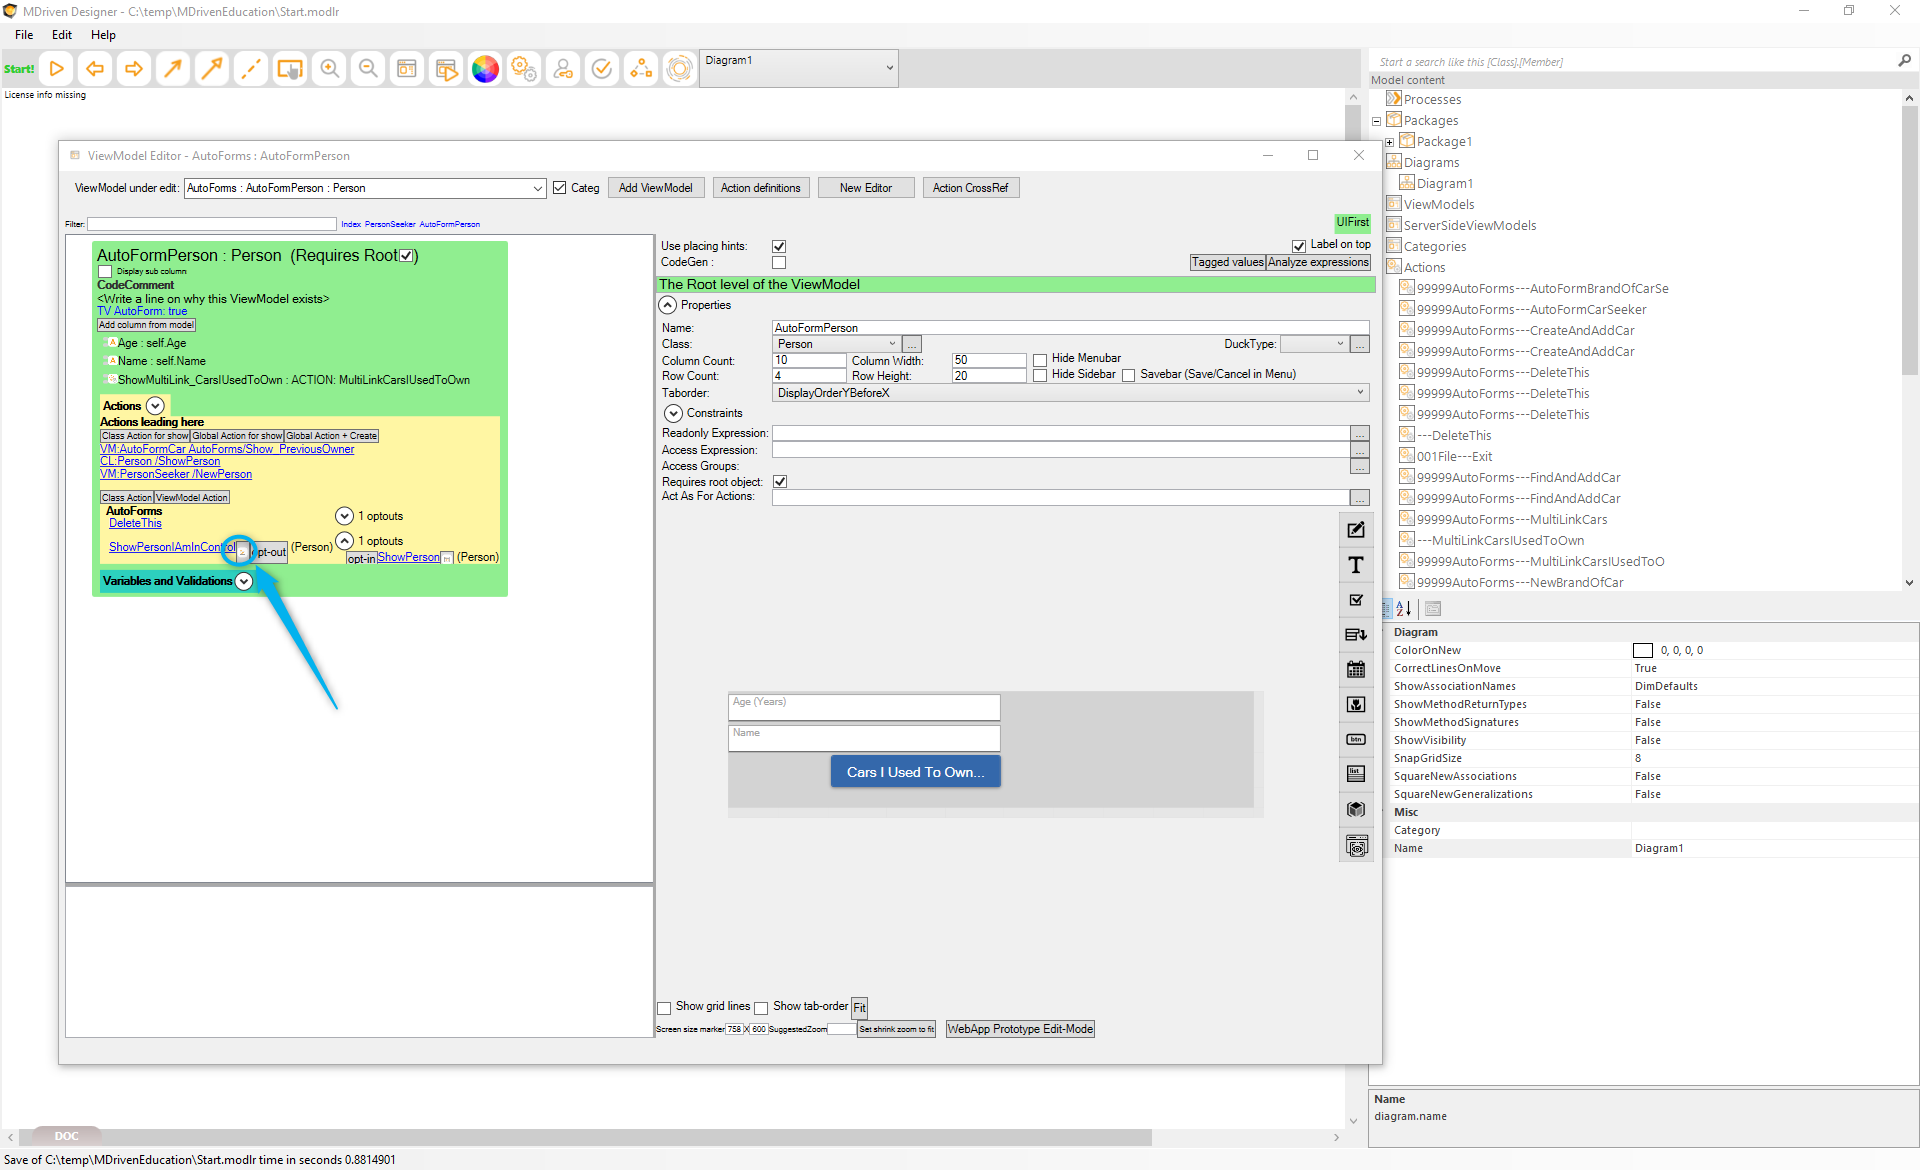
Task: Toggle Show grid lines checkbox
Action: point(664,1007)
